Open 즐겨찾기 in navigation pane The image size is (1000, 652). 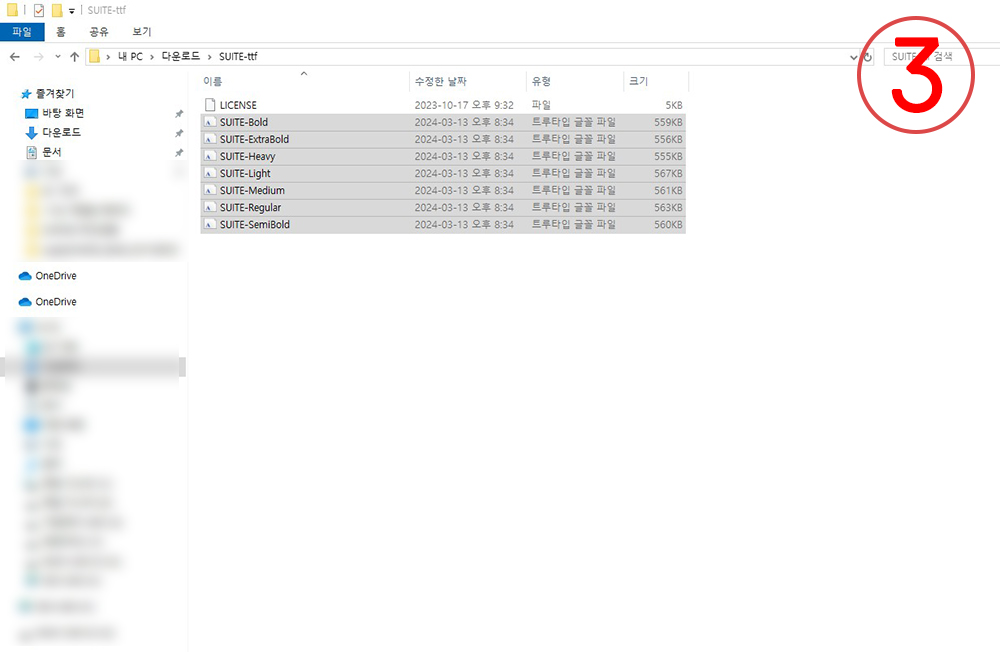pyautogui.click(x=55, y=94)
